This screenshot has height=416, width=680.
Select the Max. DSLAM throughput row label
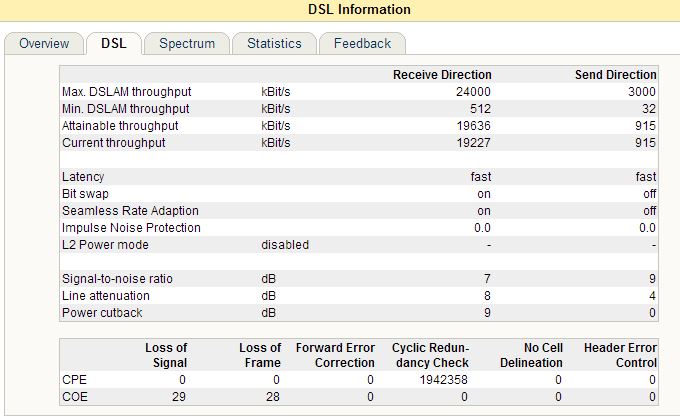(x=126, y=92)
